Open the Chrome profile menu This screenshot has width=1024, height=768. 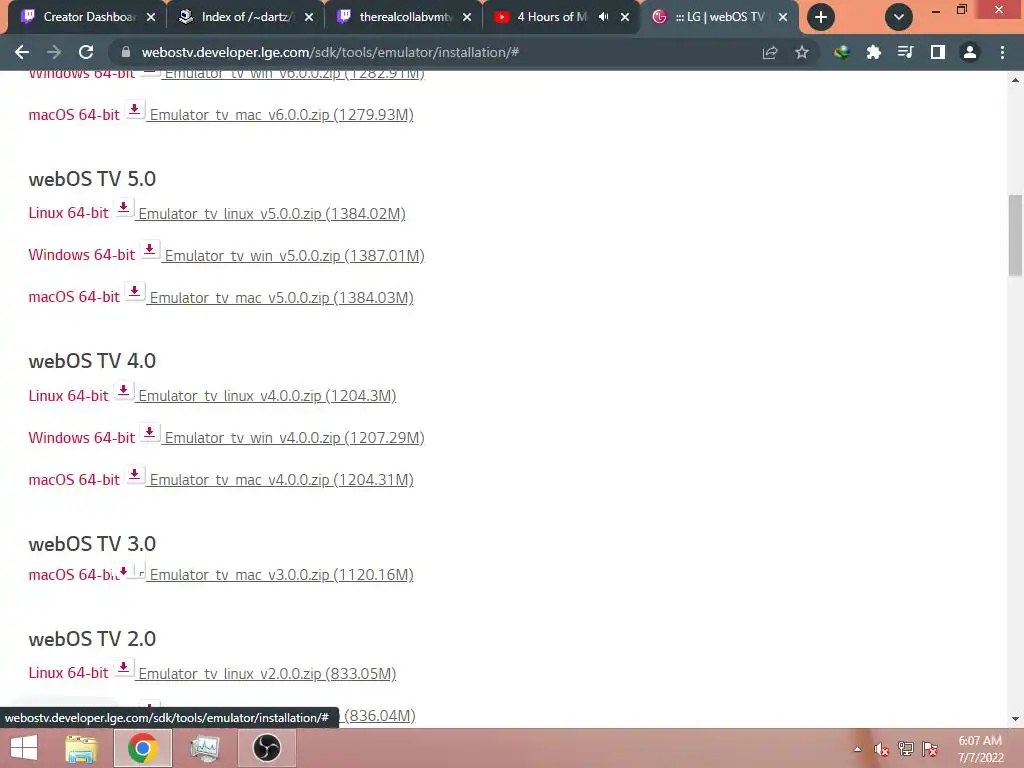coord(970,52)
